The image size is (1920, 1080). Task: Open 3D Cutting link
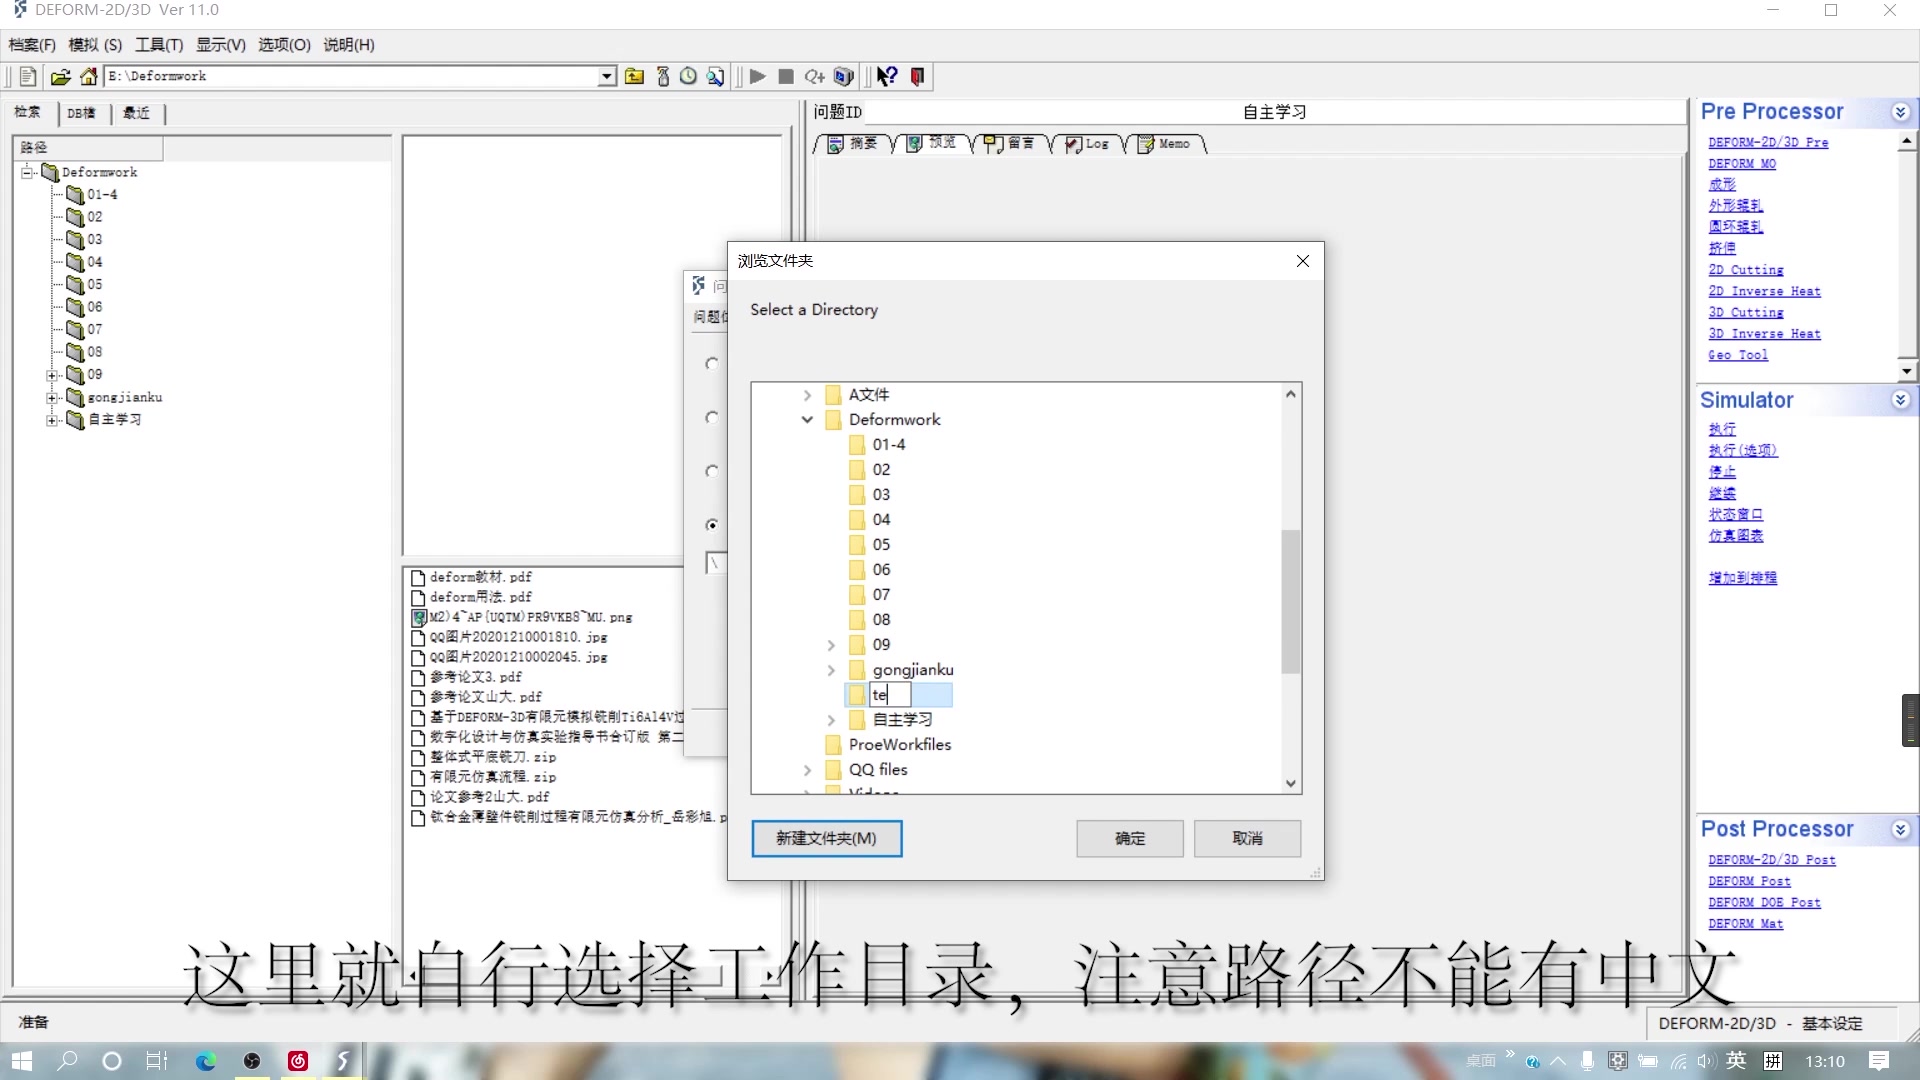[x=1745, y=313]
